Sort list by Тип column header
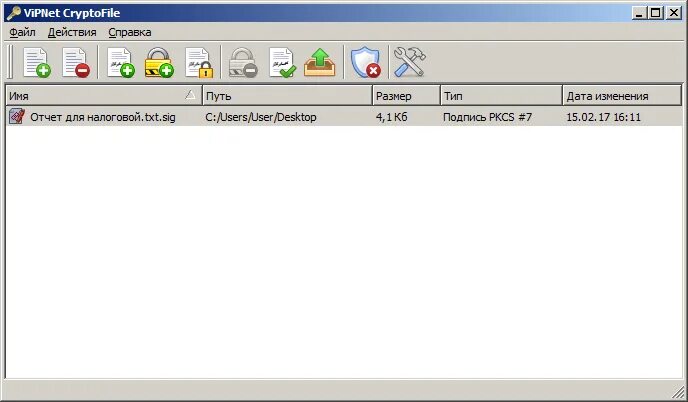This screenshot has height=402, width=688. [501, 95]
